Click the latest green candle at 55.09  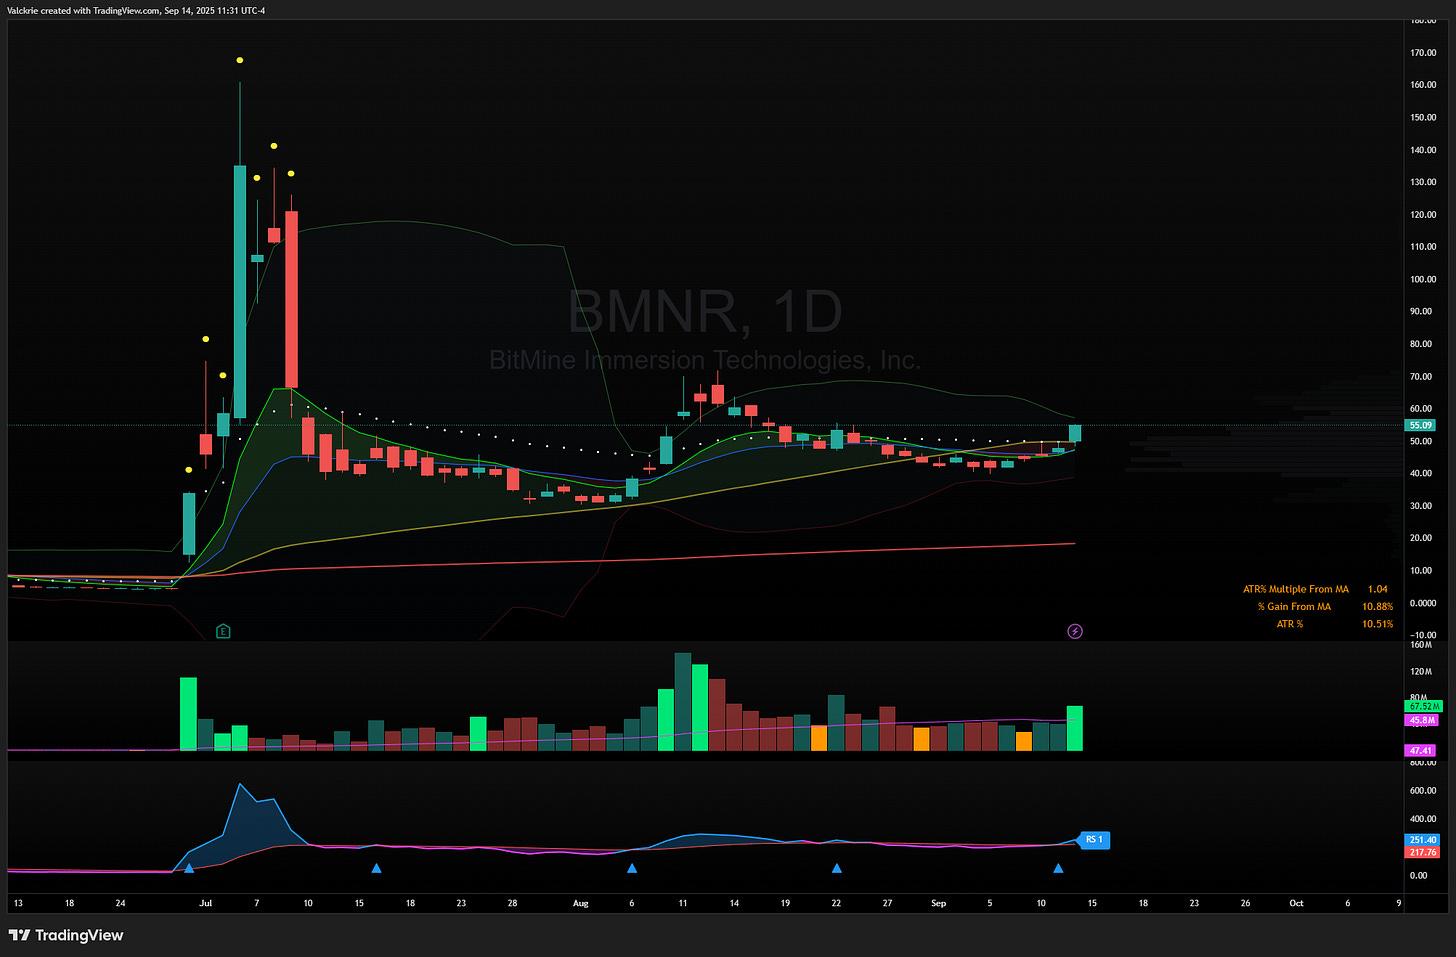coord(1075,433)
